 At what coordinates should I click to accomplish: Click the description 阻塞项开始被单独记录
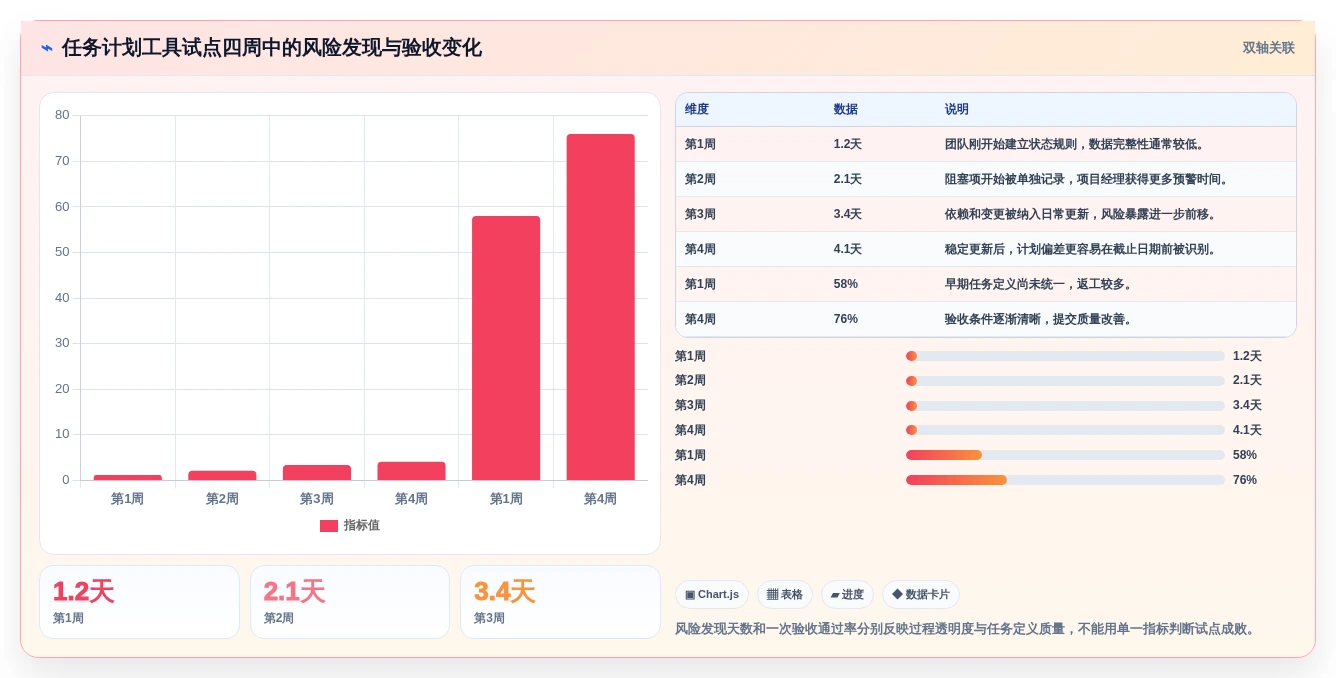[1087, 180]
